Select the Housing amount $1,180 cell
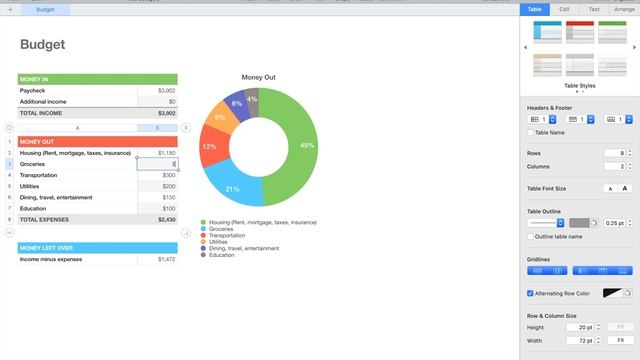Viewport: 640px width, 360px height. pyautogui.click(x=158, y=153)
